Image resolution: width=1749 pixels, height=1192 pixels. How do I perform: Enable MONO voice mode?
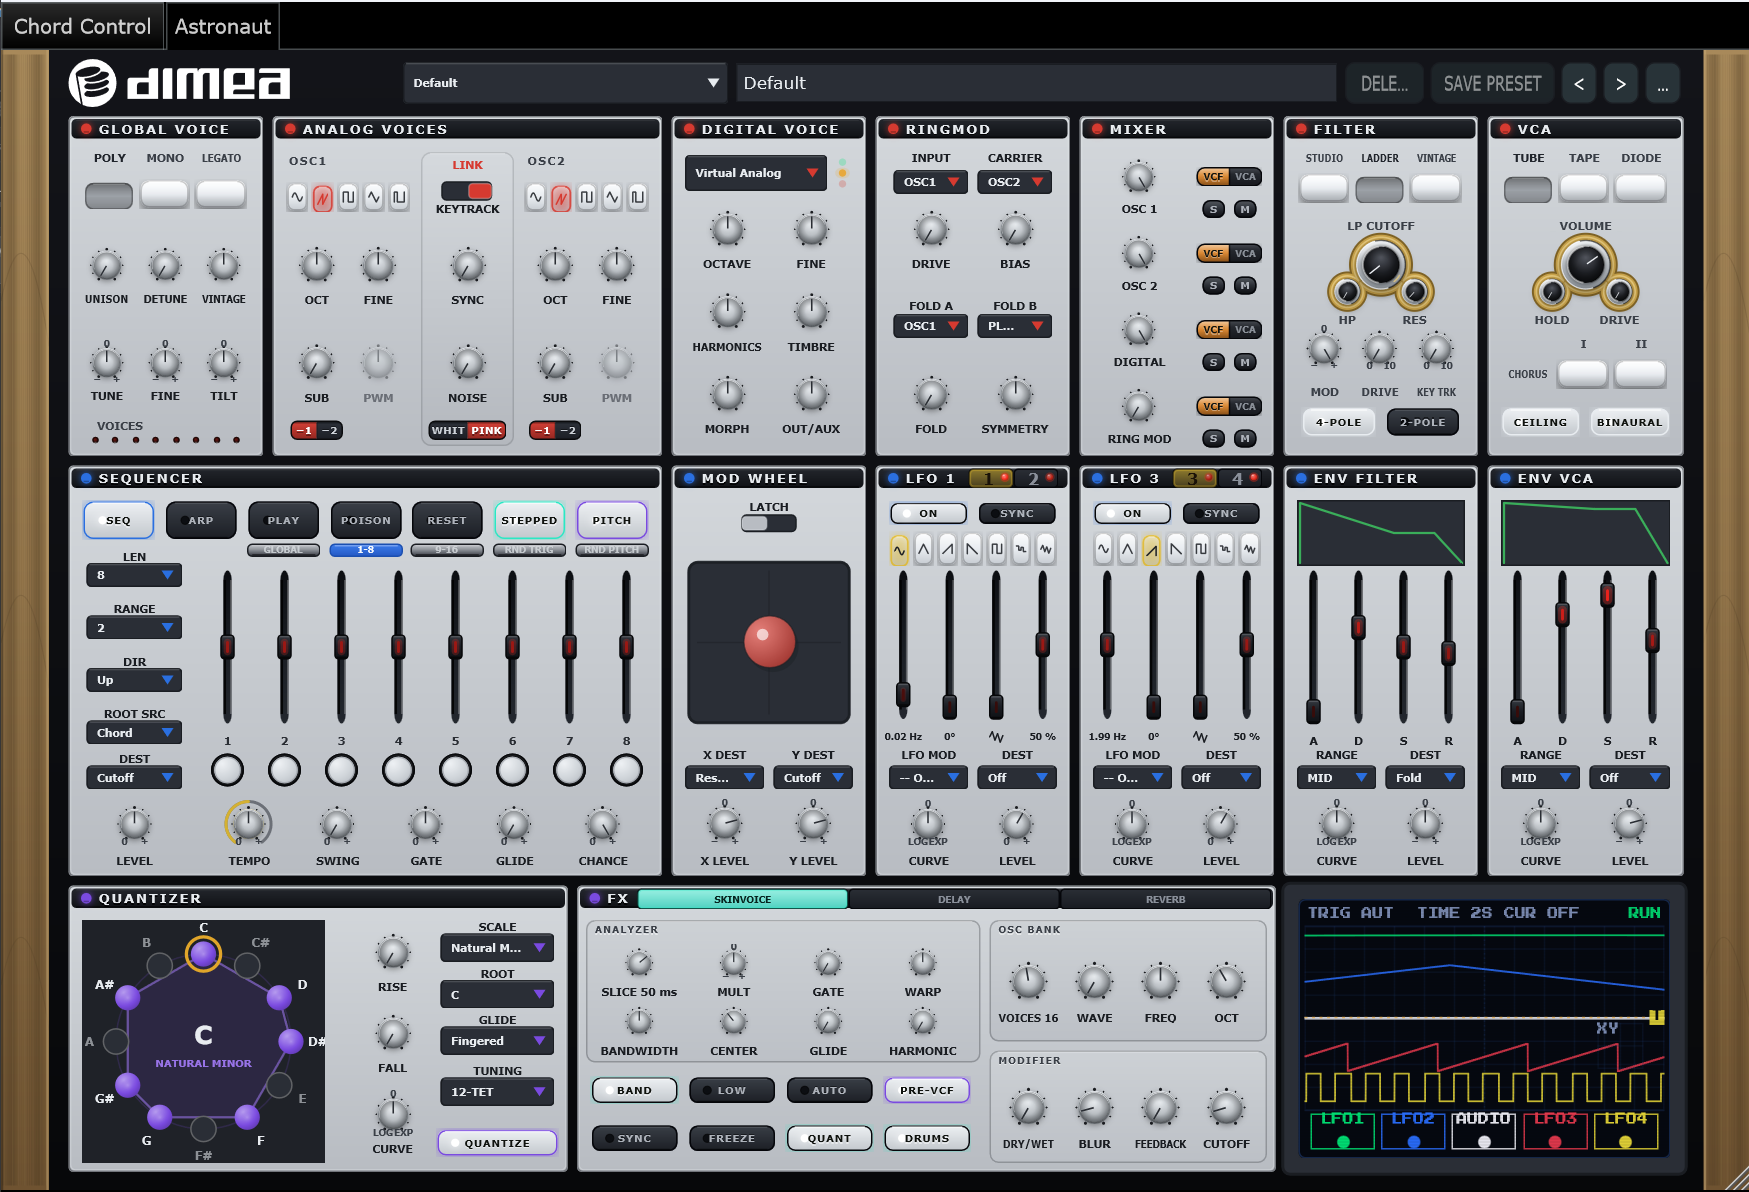tap(165, 194)
